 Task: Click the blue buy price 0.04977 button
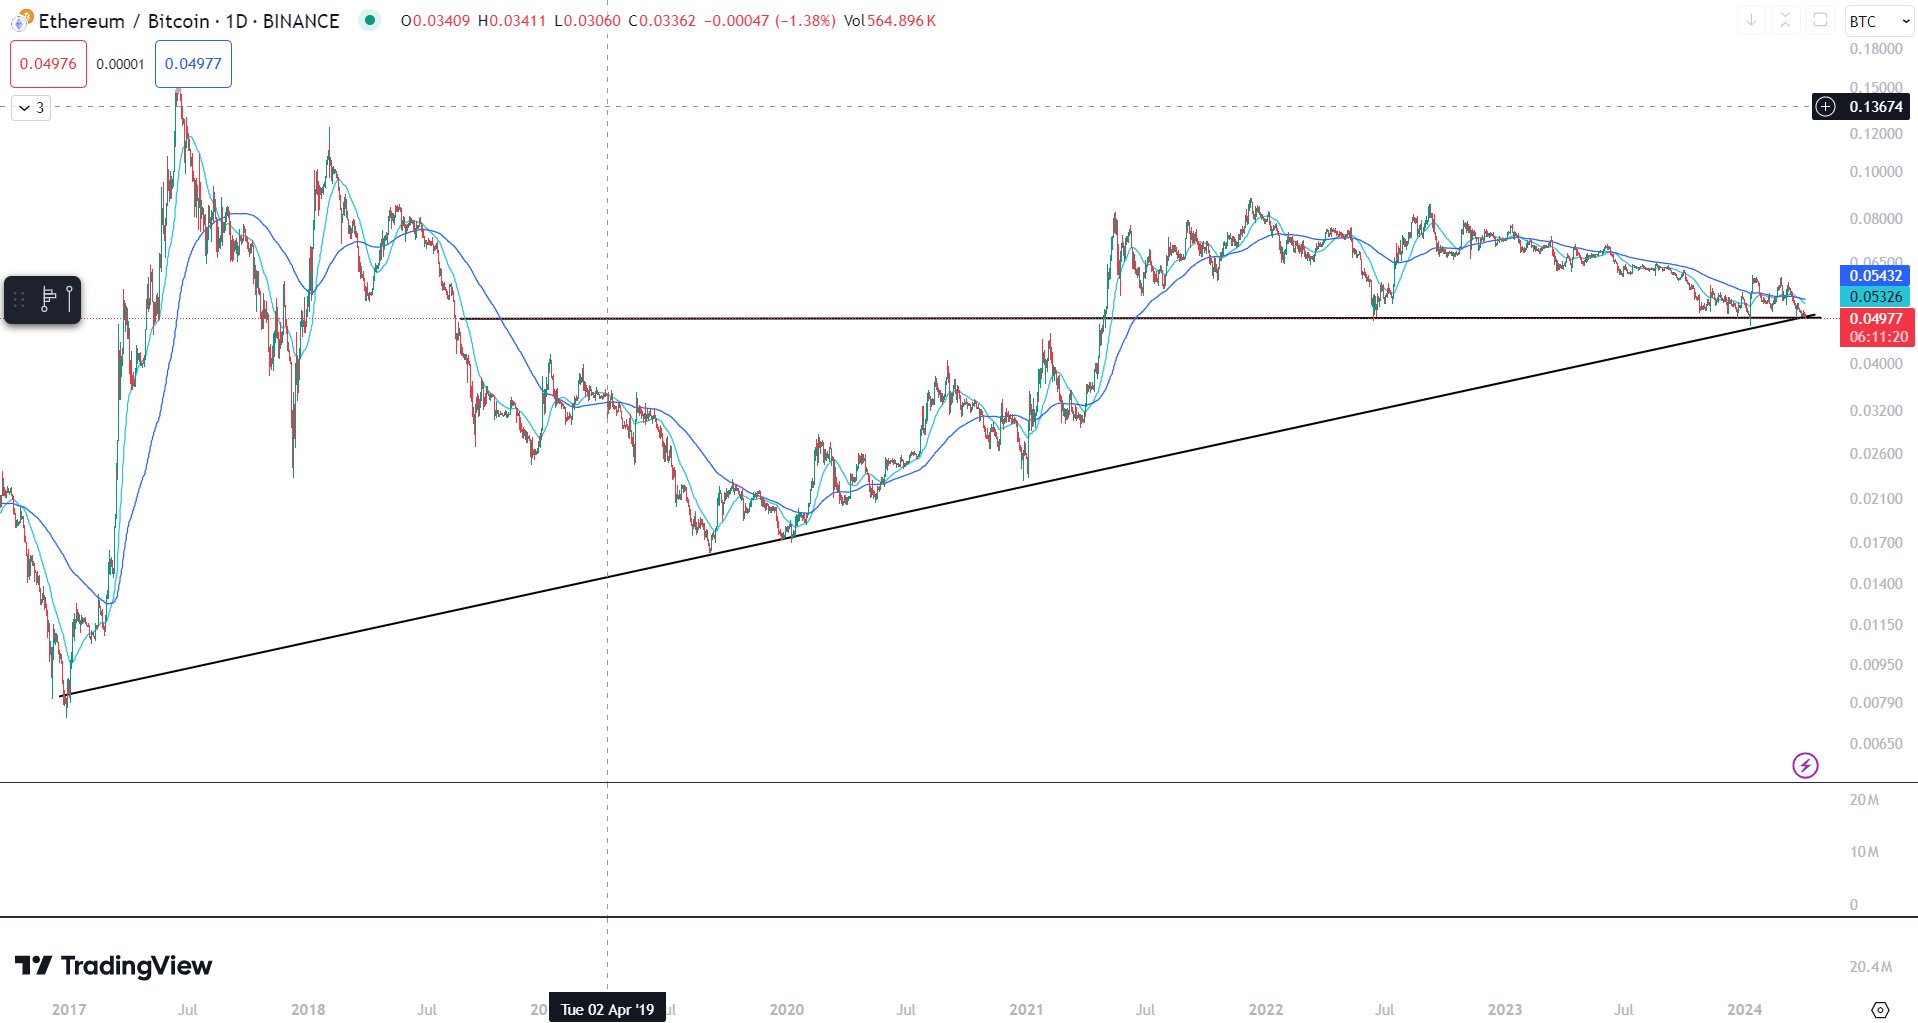193,64
